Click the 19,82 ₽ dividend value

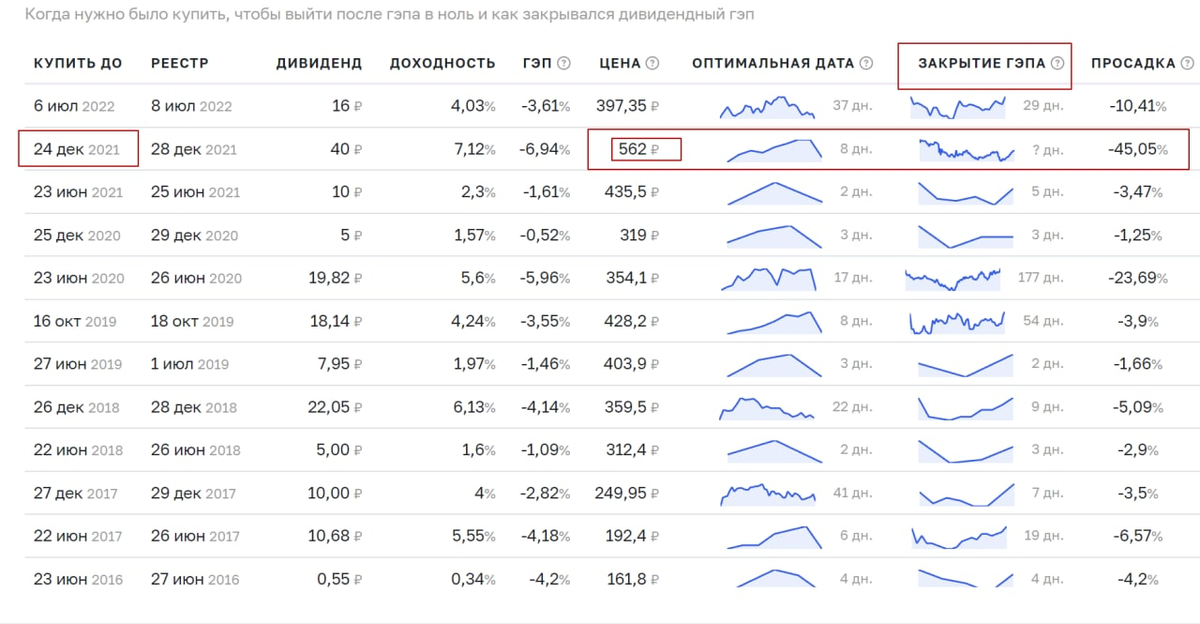[335, 278]
